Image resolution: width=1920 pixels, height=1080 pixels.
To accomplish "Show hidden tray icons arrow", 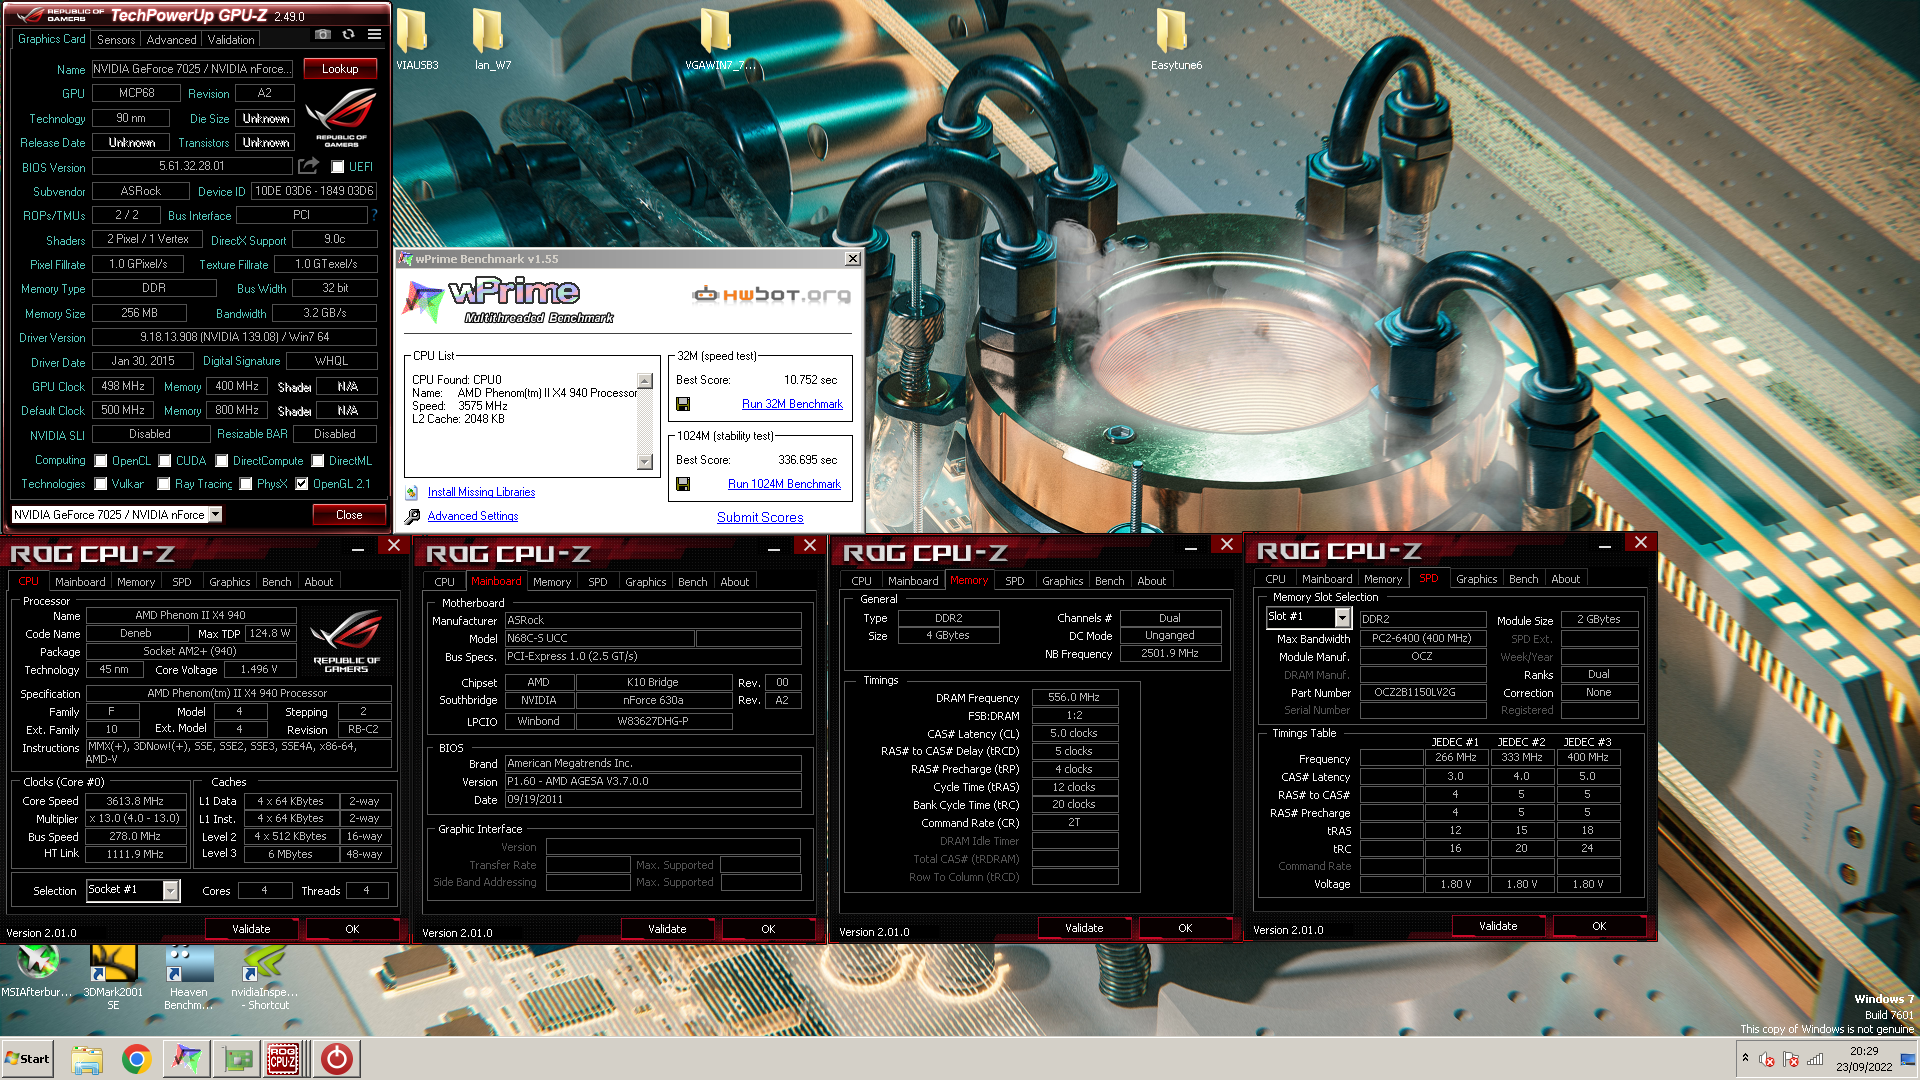I will (1745, 1058).
